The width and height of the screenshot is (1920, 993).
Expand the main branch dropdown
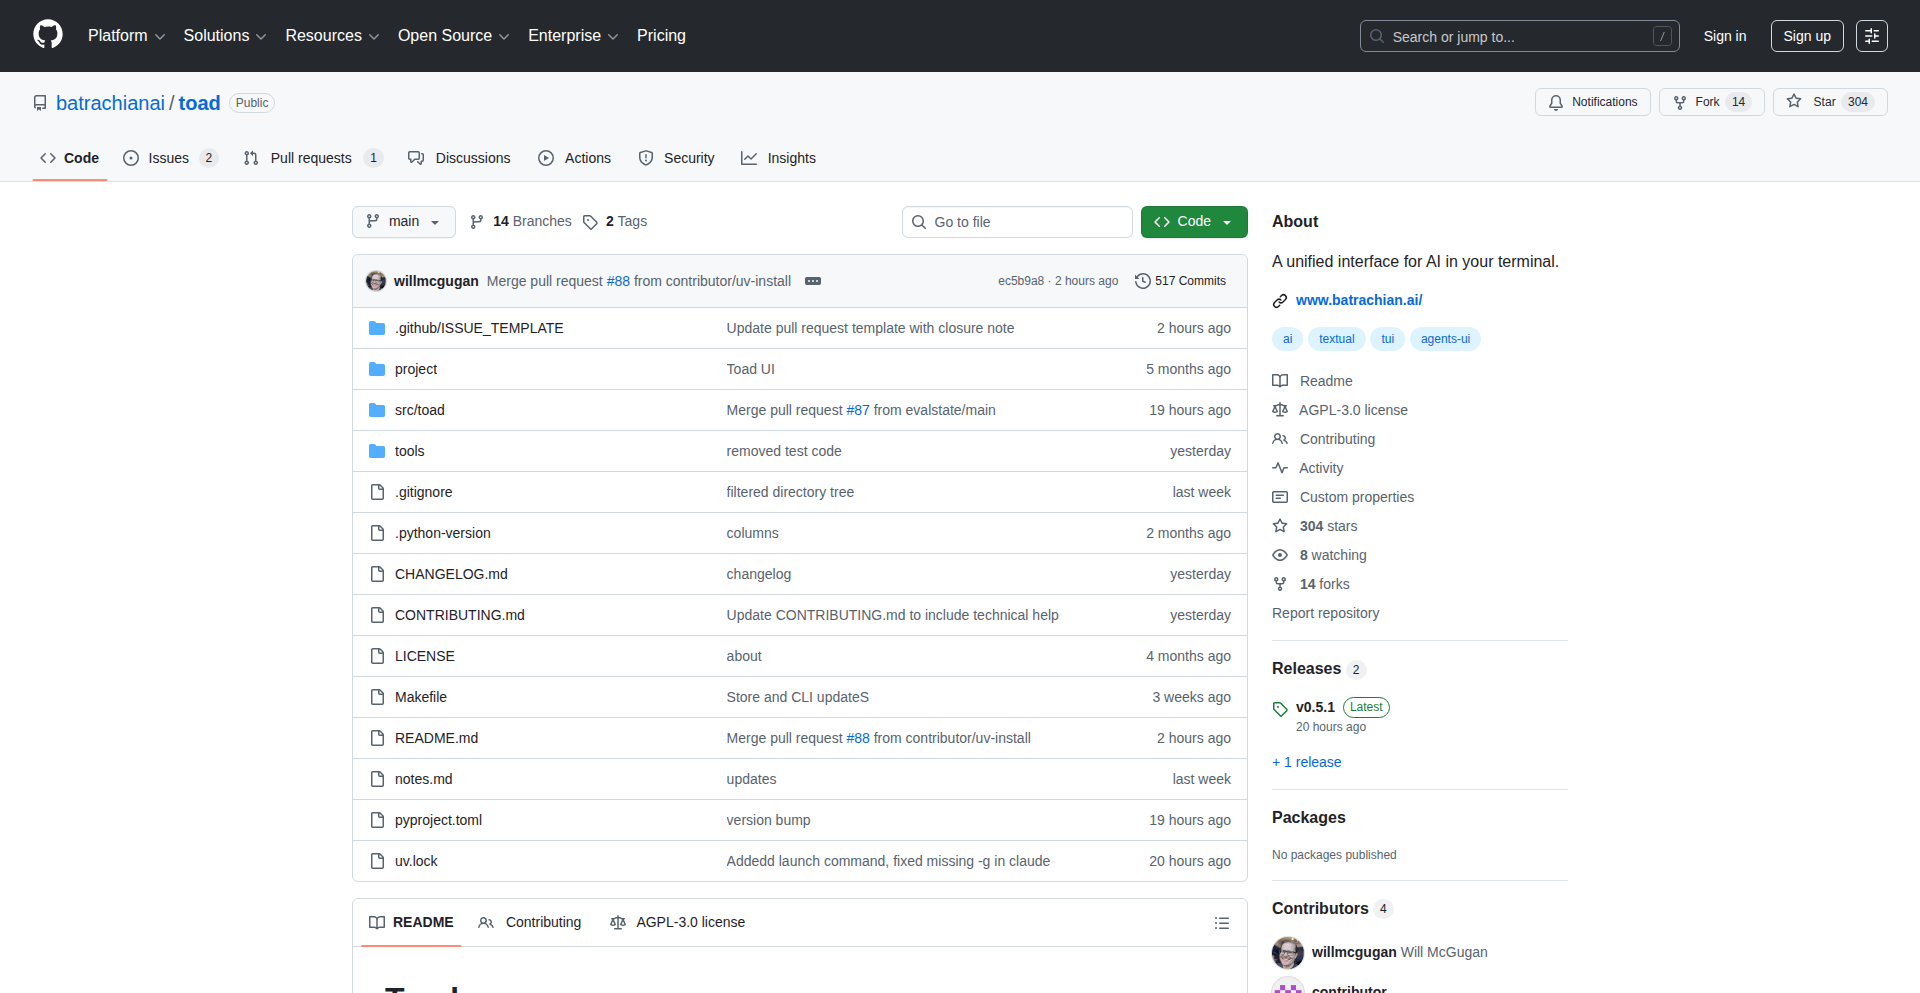pos(403,222)
